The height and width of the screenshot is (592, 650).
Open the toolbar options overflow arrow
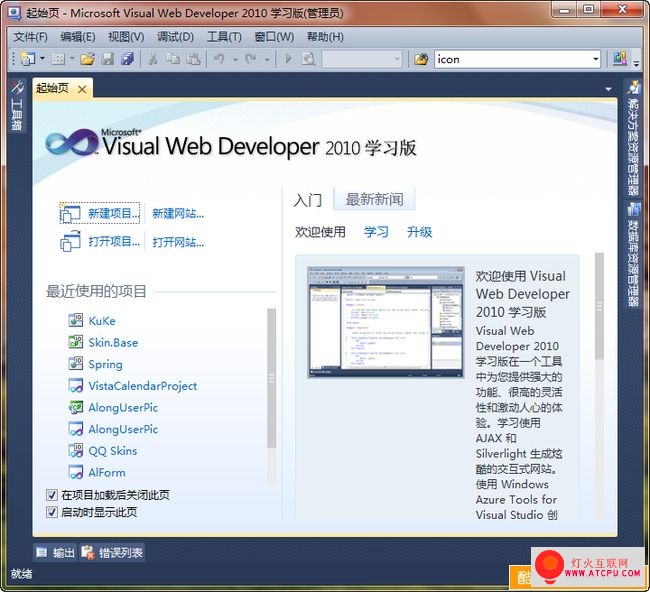(636, 62)
